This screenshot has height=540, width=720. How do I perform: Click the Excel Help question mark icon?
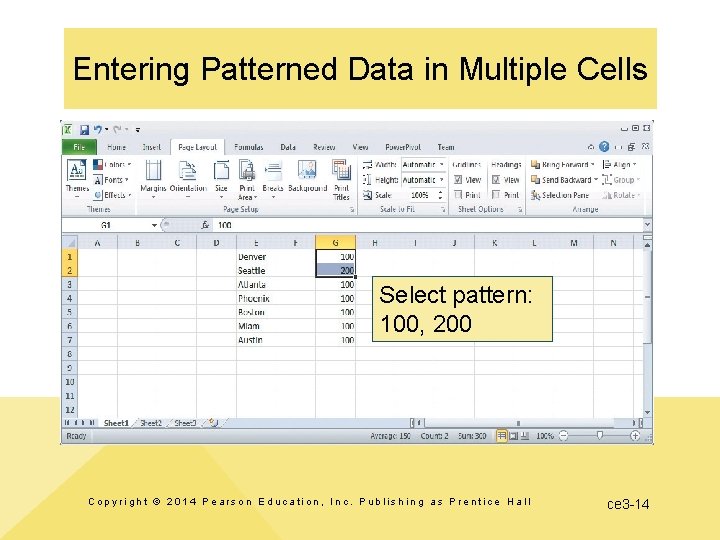604,147
